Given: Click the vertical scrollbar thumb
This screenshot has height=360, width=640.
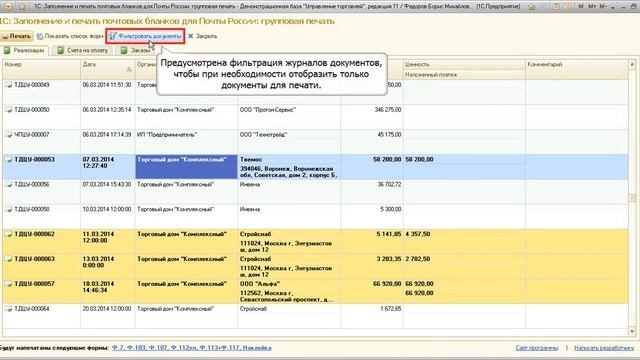Looking at the screenshot, I should (632, 198).
